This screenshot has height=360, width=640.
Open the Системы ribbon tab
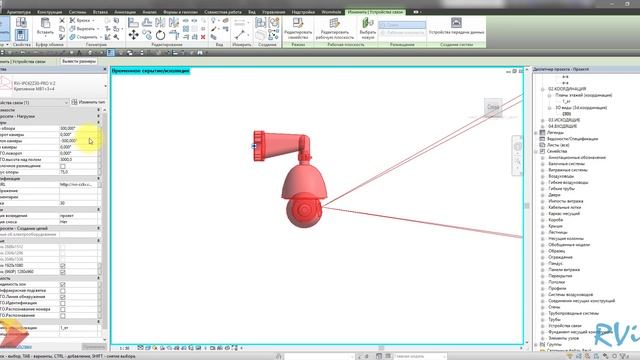point(78,12)
